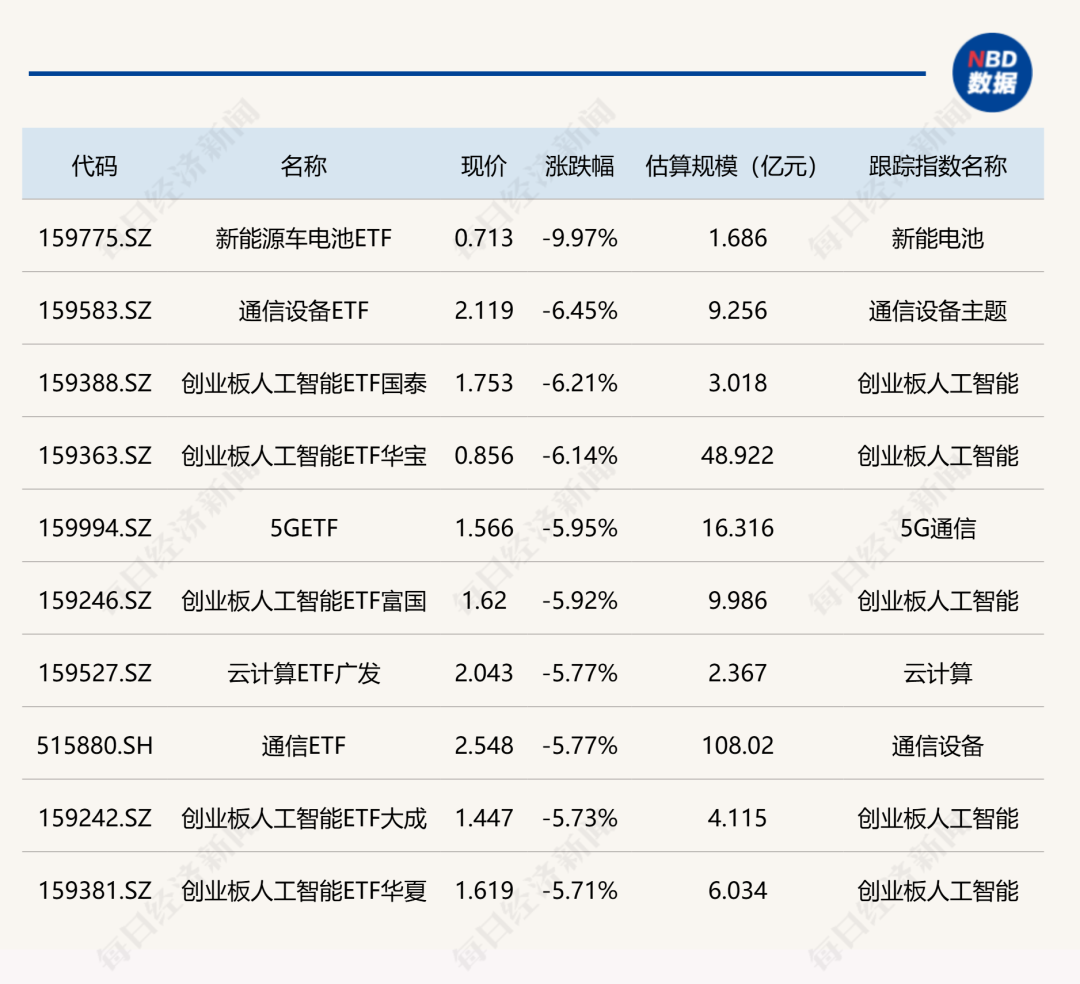Click the name 创业板人工智能ETF华夏
The height and width of the screenshot is (984, 1080).
[304, 890]
